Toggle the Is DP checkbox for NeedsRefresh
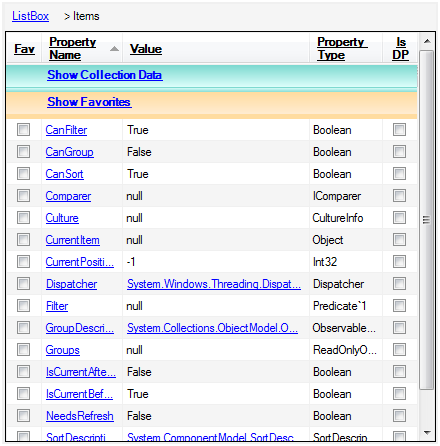 (399, 416)
